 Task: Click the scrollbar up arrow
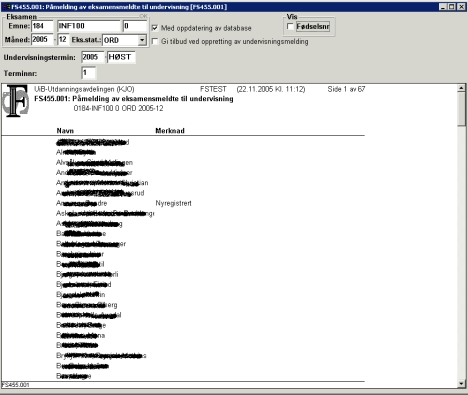coord(461,88)
